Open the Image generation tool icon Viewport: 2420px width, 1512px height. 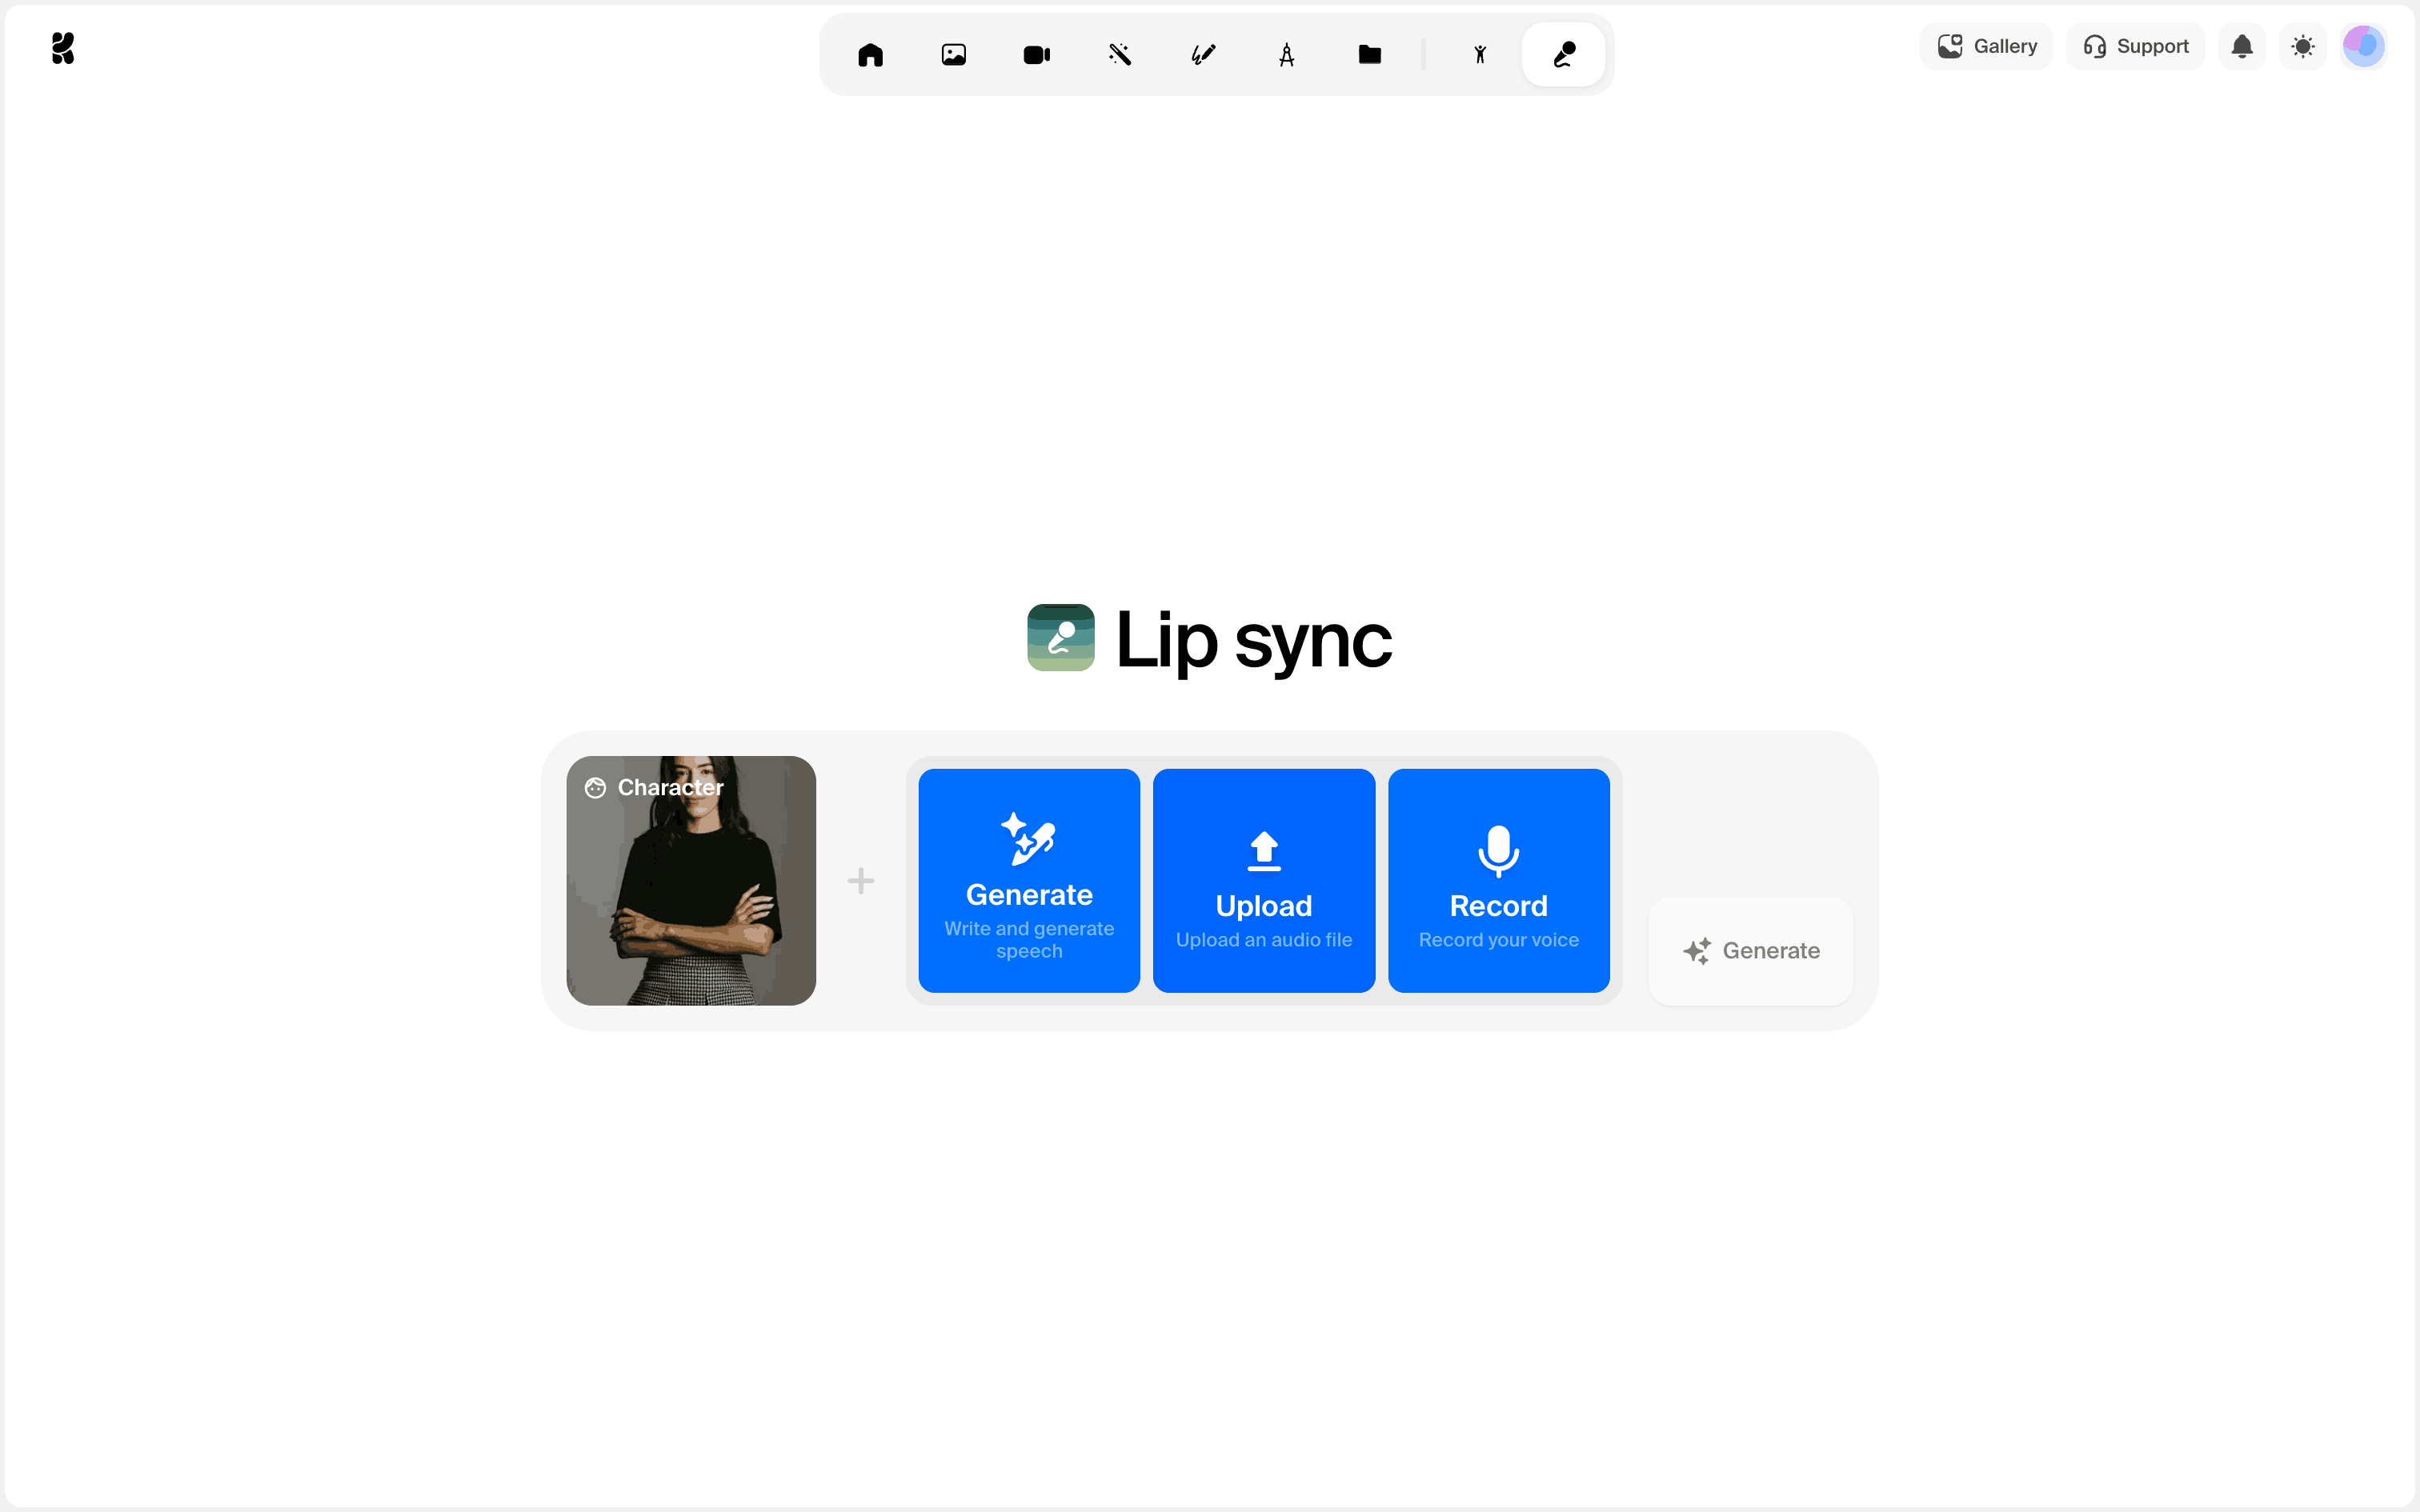point(953,55)
